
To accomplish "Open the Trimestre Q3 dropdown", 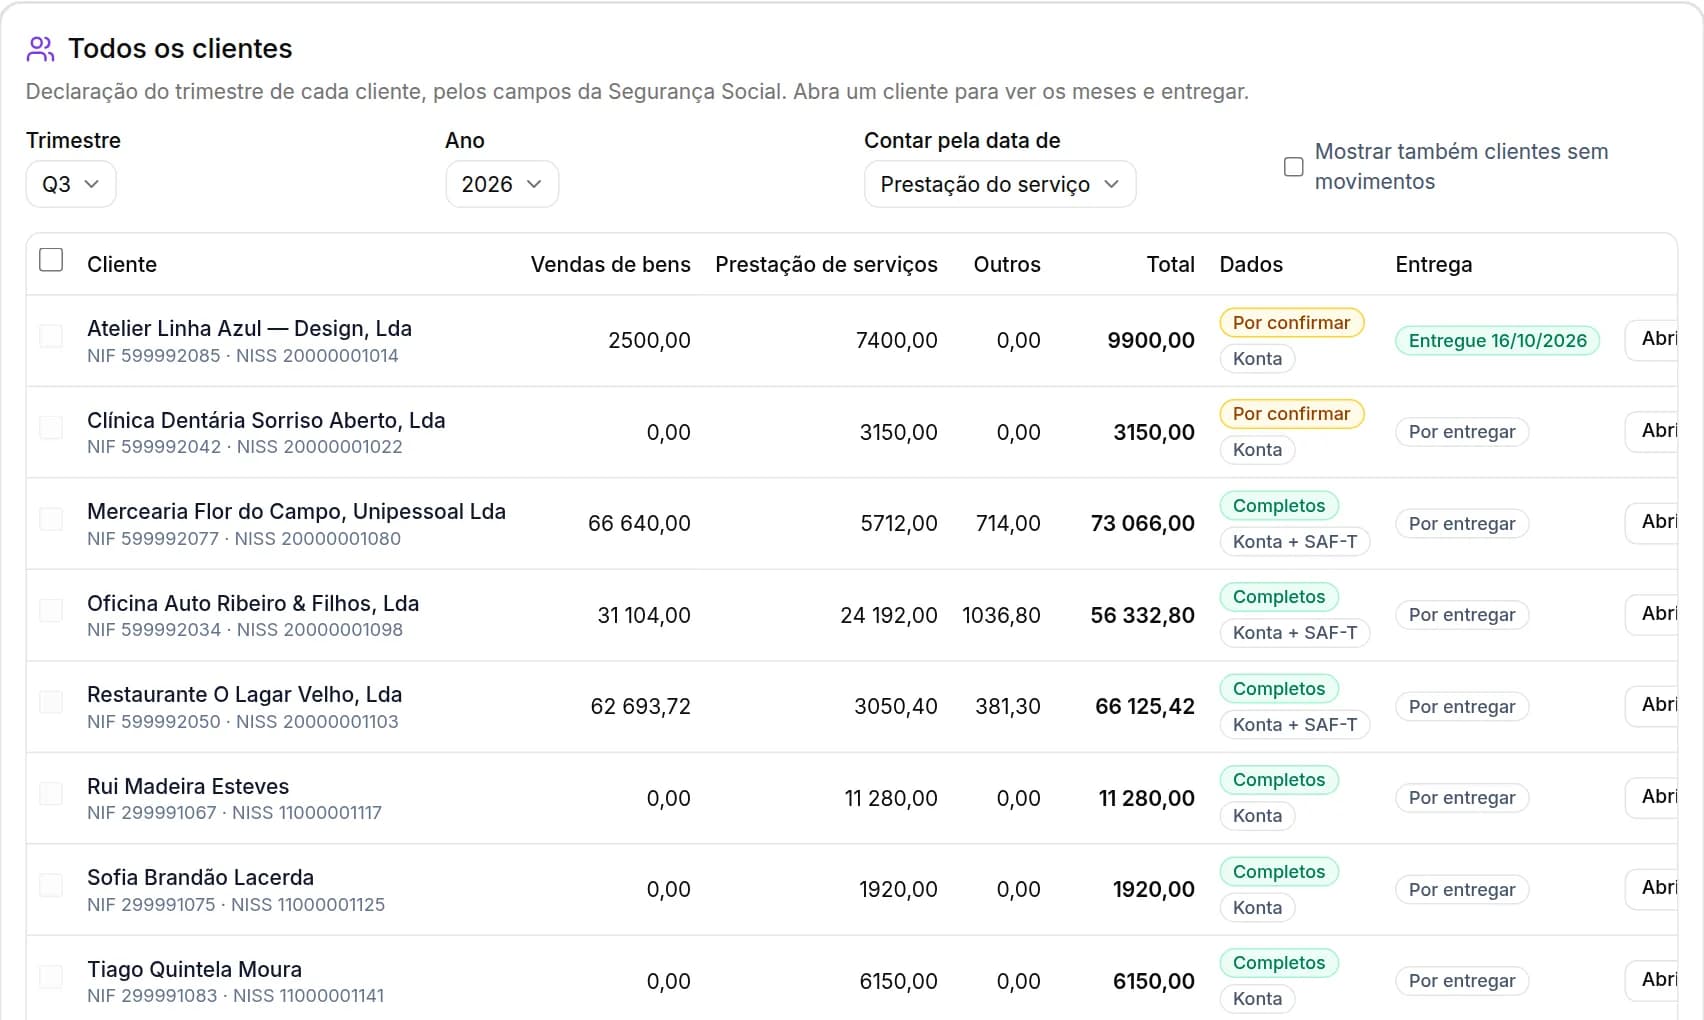I will click(71, 184).
